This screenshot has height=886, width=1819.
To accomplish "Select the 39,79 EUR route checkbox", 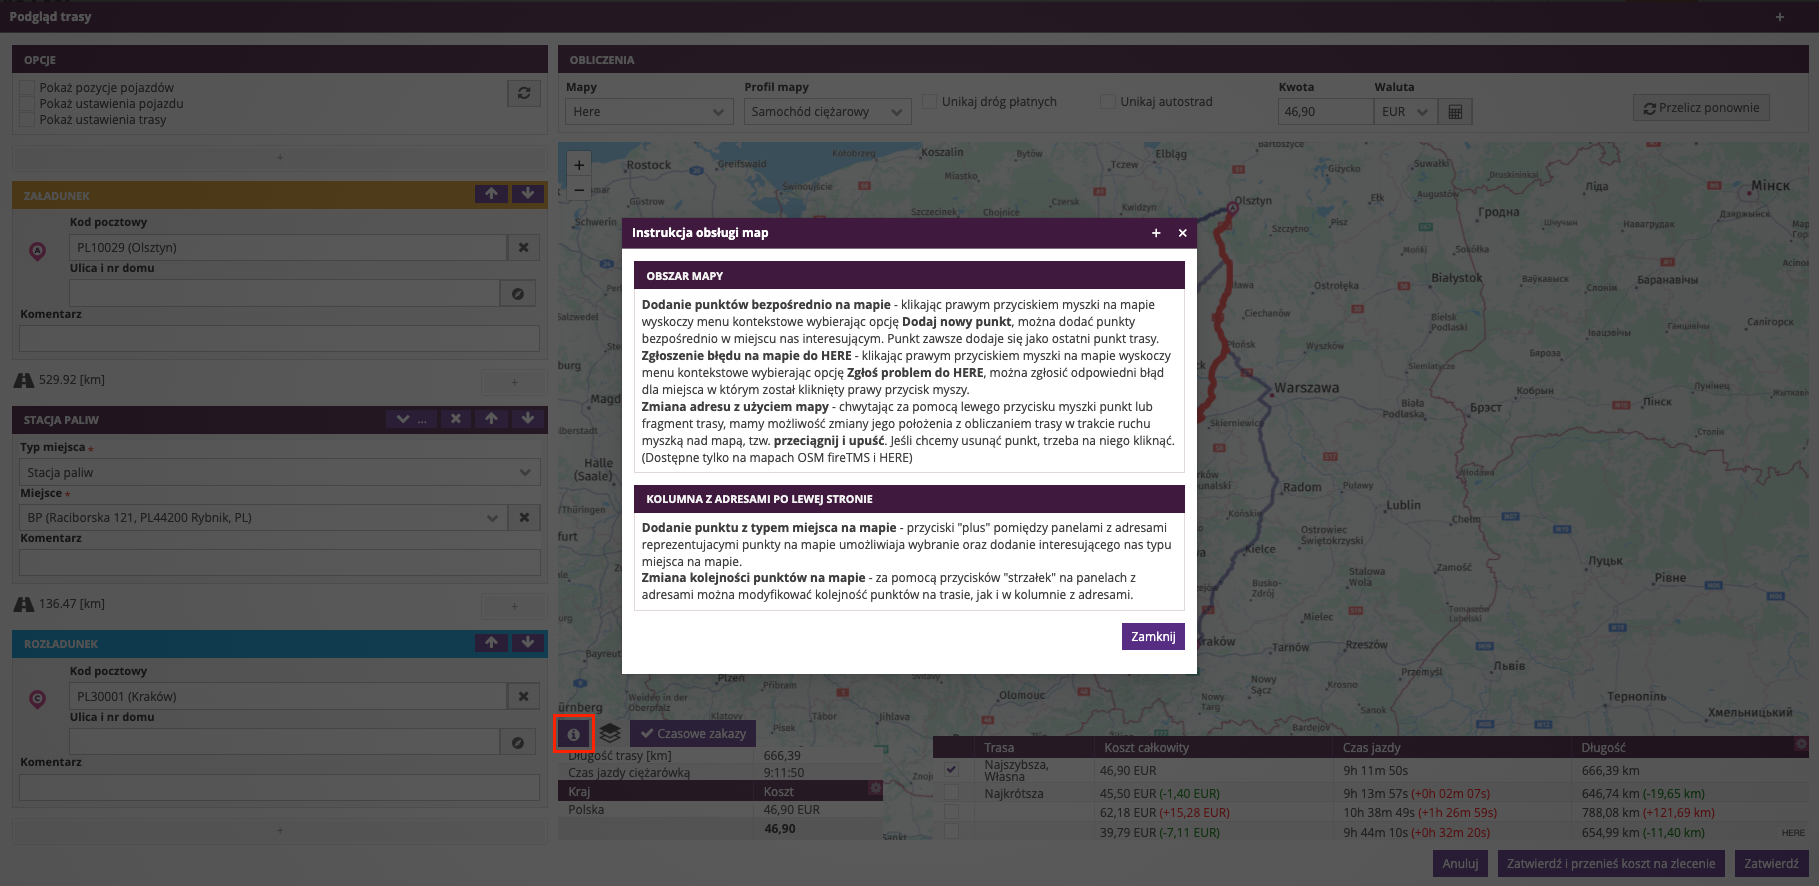I will (951, 832).
